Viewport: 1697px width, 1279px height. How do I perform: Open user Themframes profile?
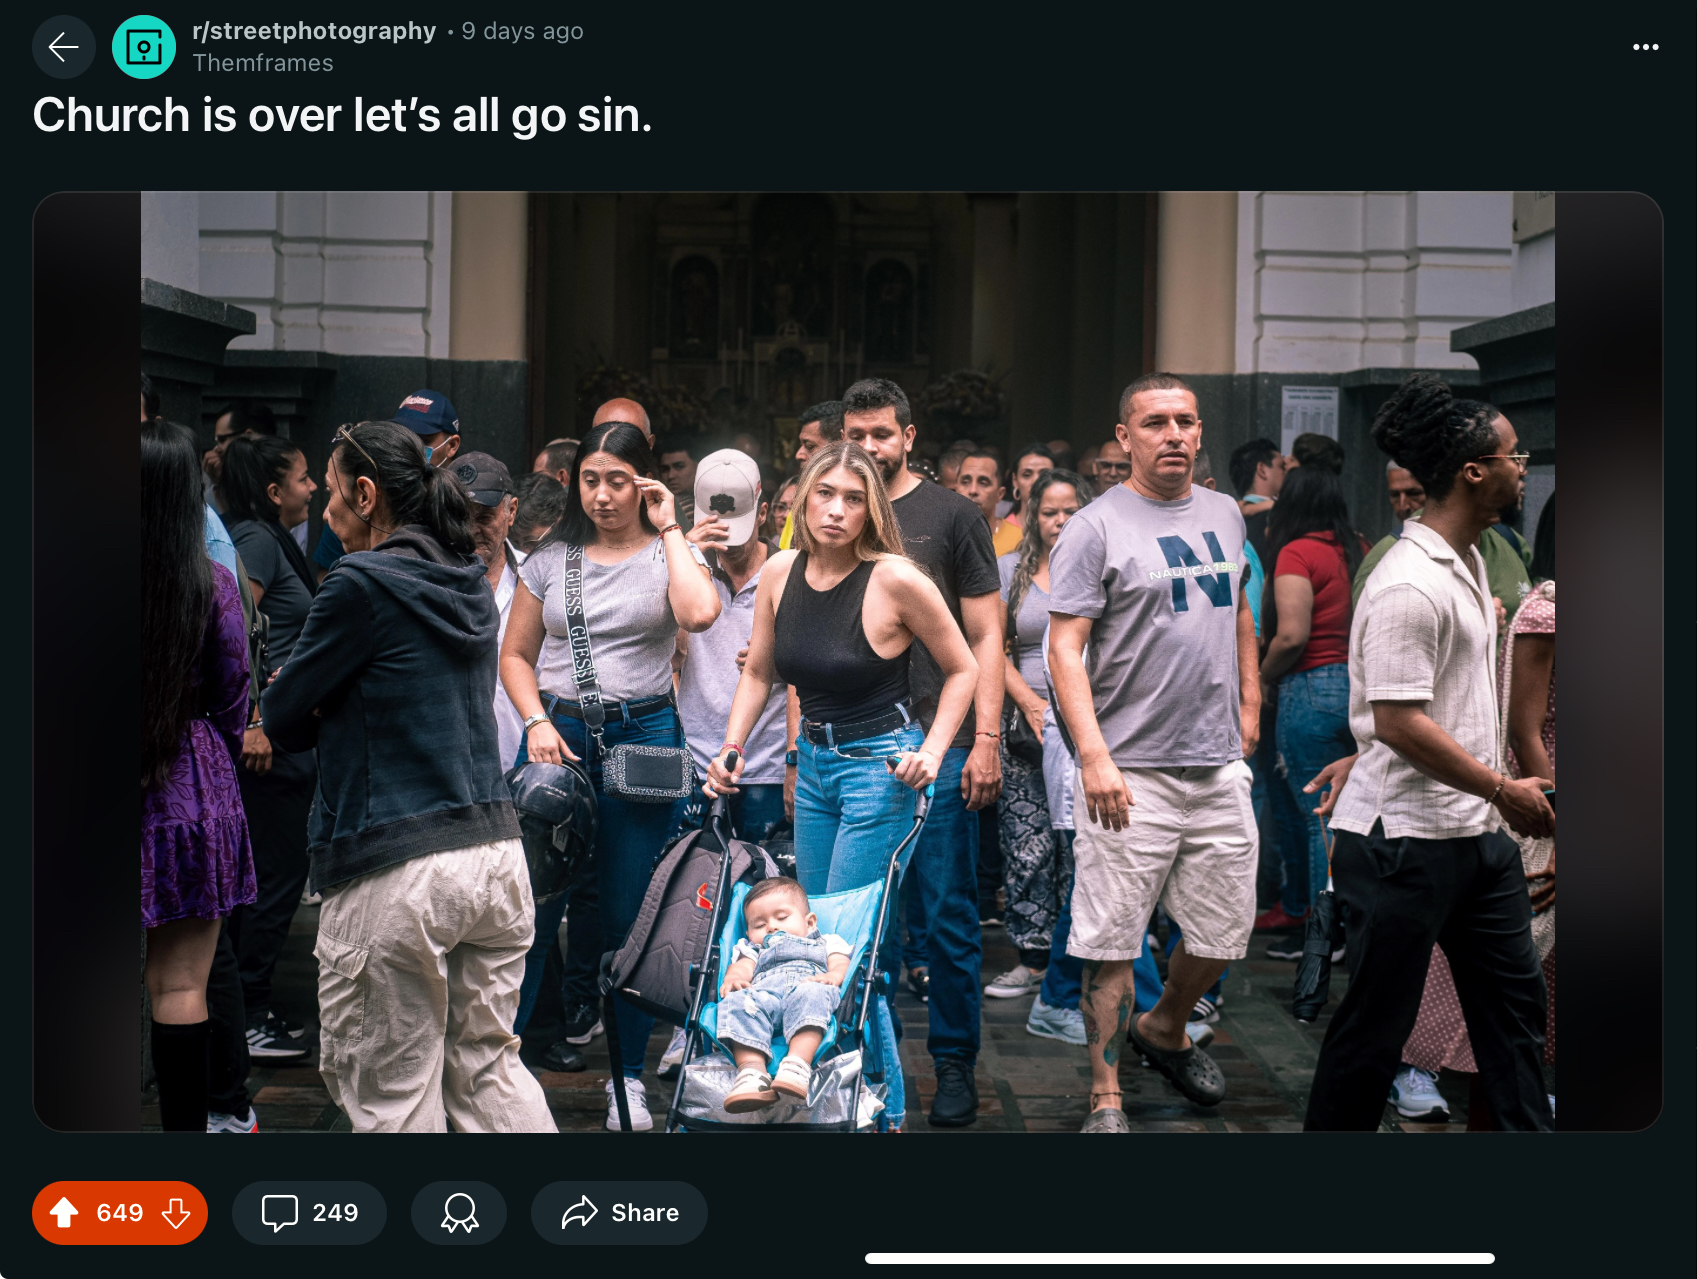pos(263,63)
